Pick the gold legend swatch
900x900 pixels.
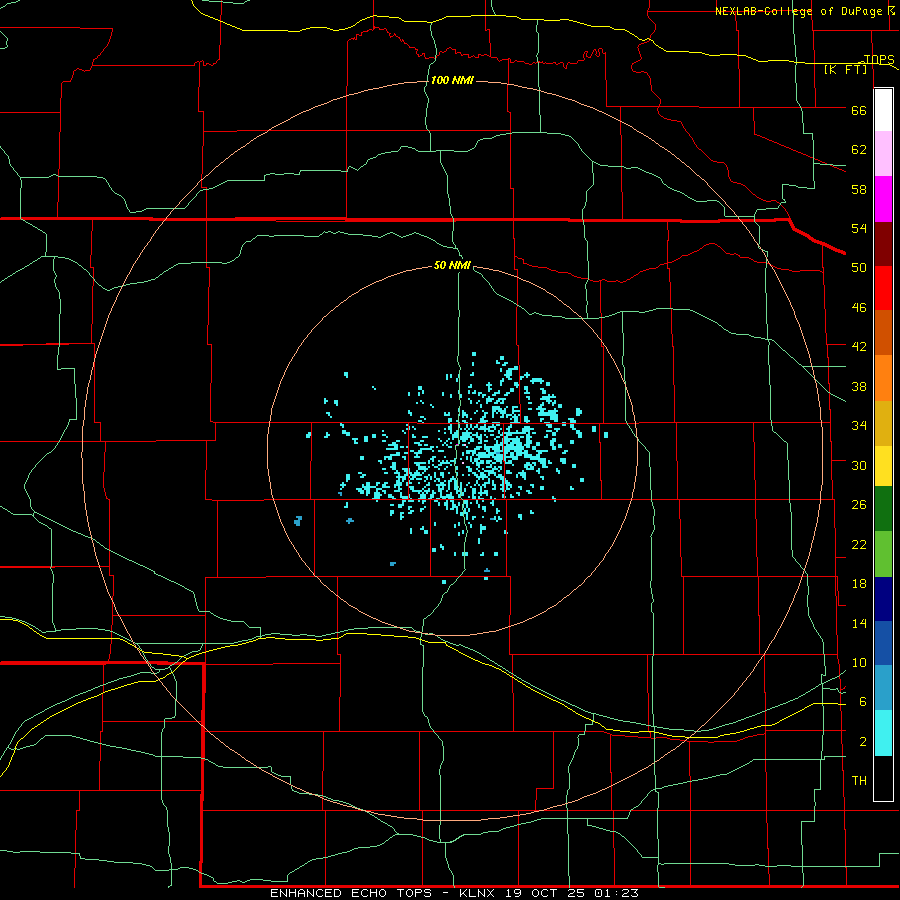(883, 423)
